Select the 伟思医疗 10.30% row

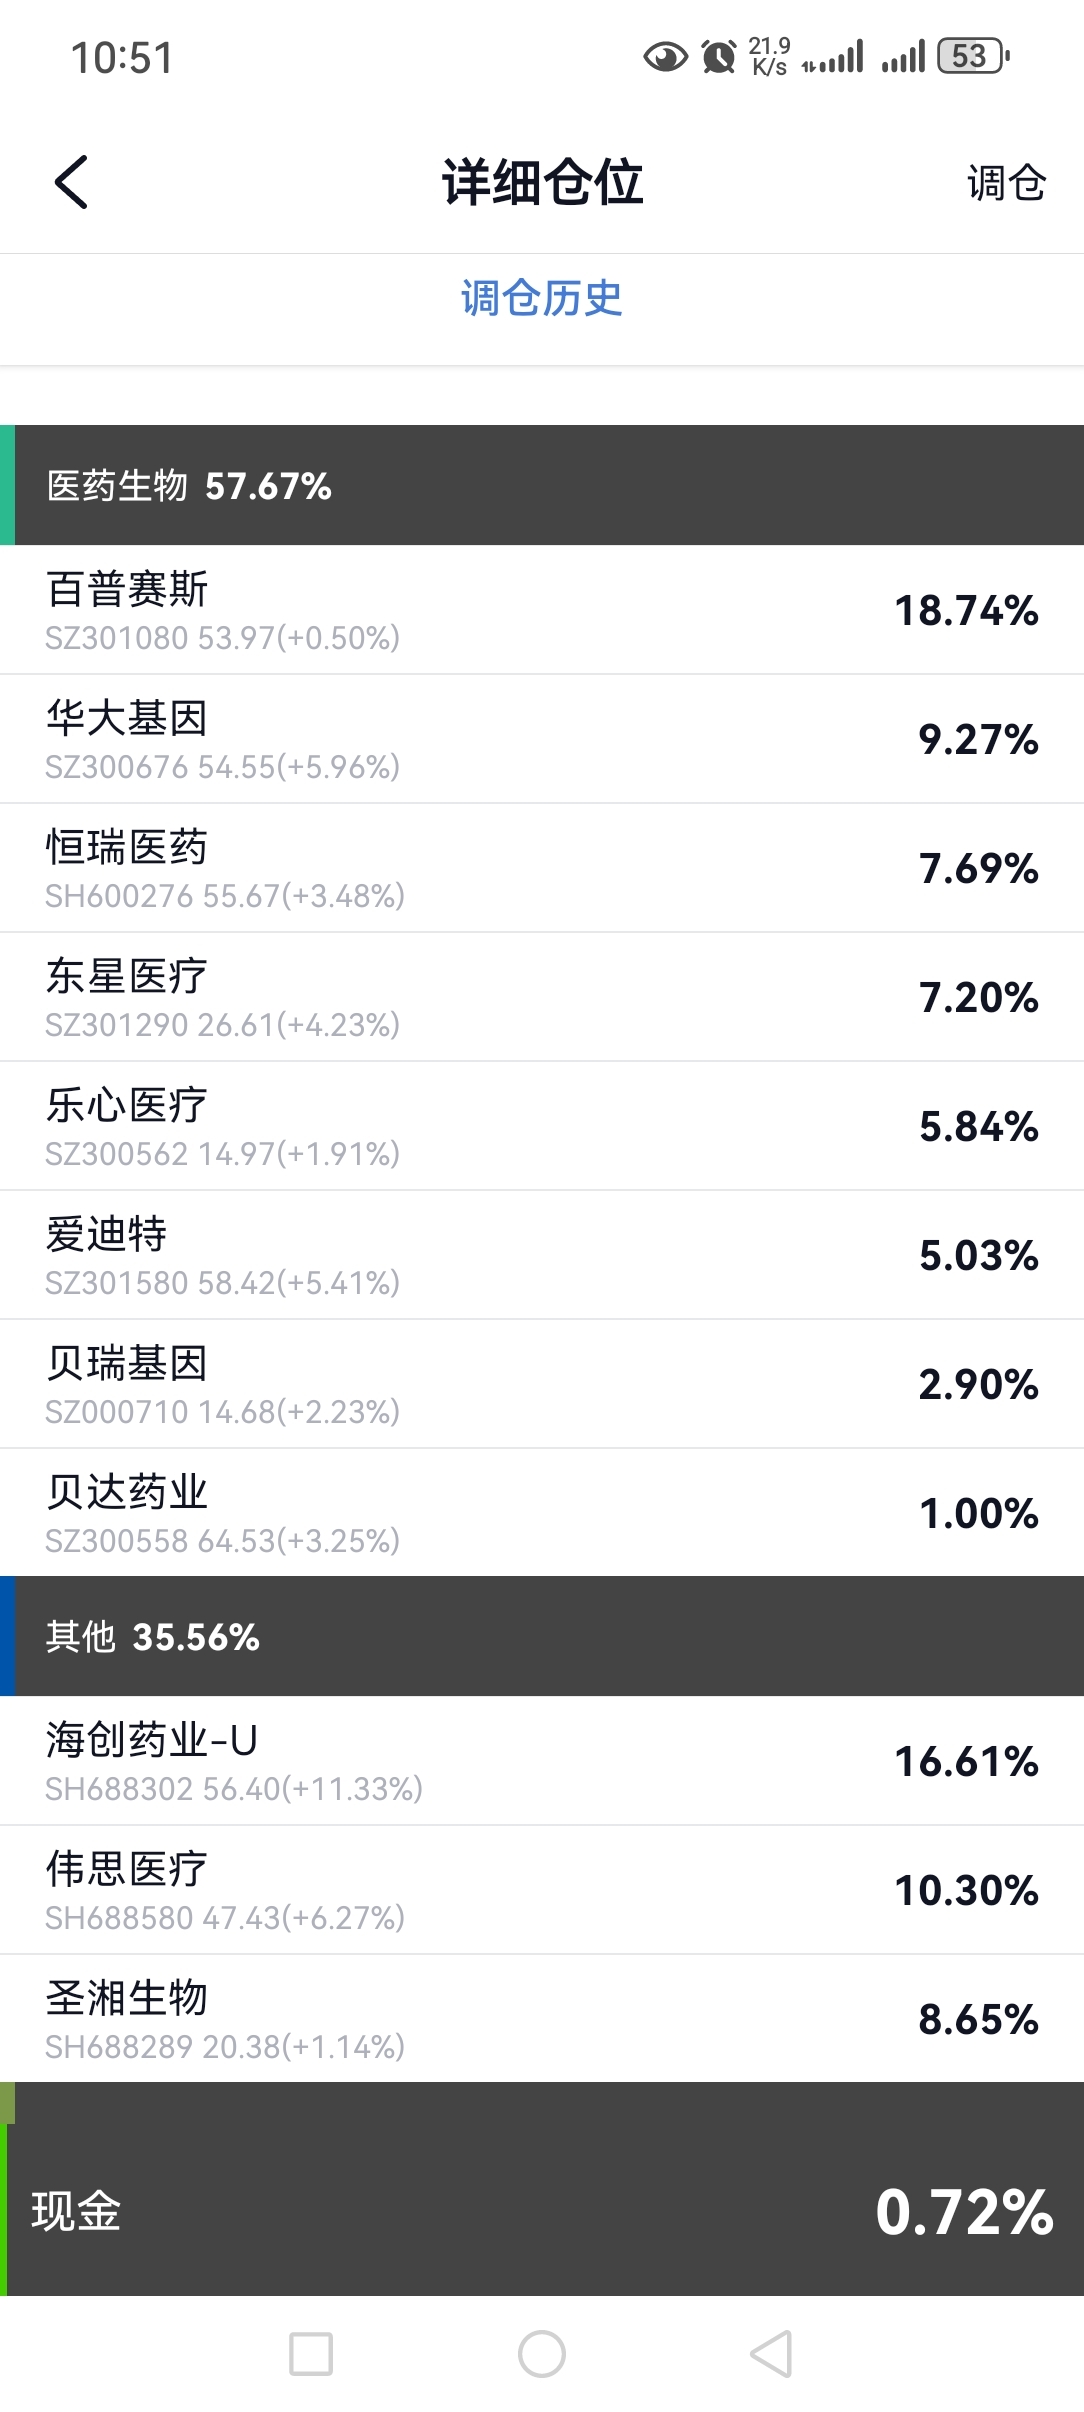(542, 1890)
